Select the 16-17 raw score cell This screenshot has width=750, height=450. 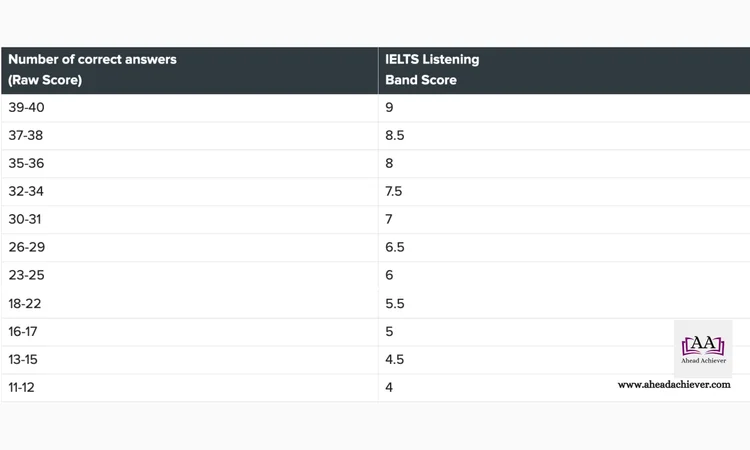tap(189, 332)
